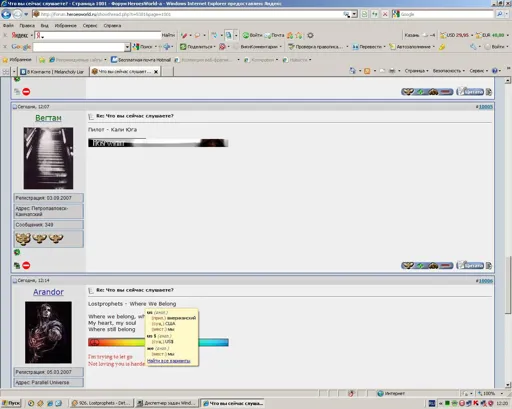Image resolution: width=512 pixels, height=409 pixels.
Task: Open the Безопасность dropdown menu
Action: pos(449,71)
